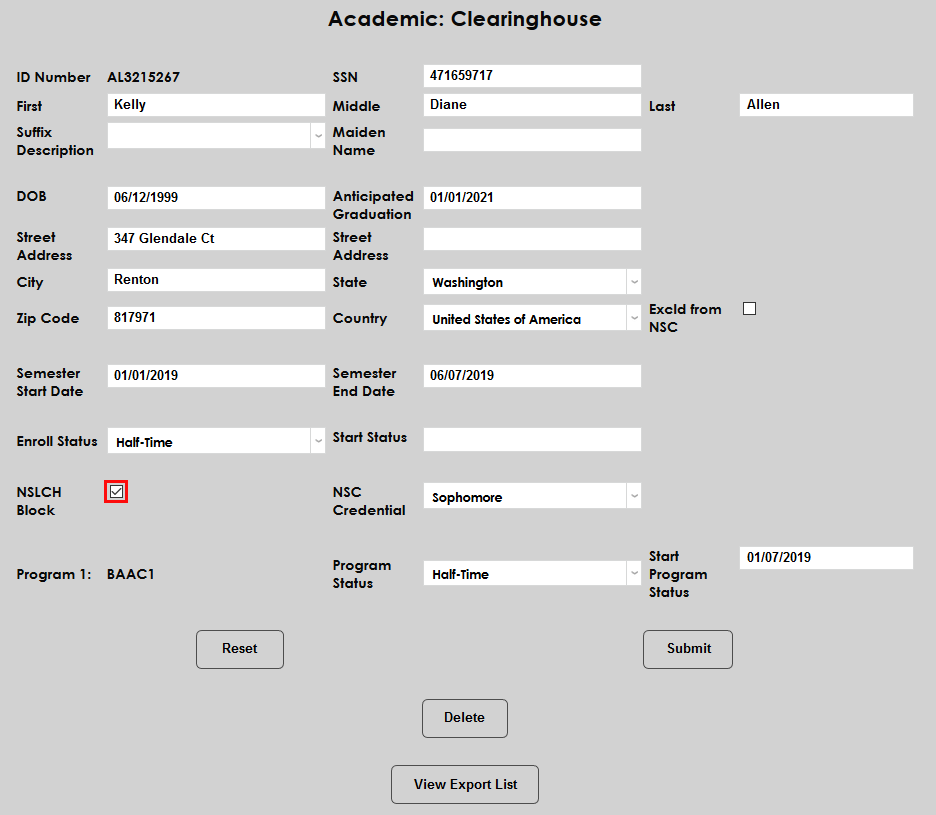Viewport: 936px width, 815px height.
Task: Click the Semester End Date field
Action: (x=531, y=375)
